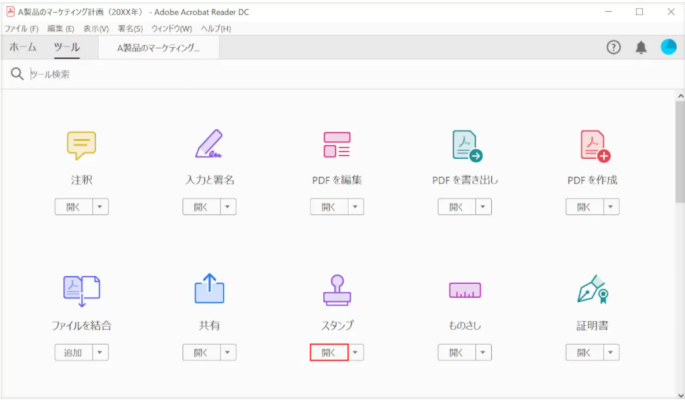Open the 表示(V) menu
The width and height of the screenshot is (685, 401).
coord(96,29)
